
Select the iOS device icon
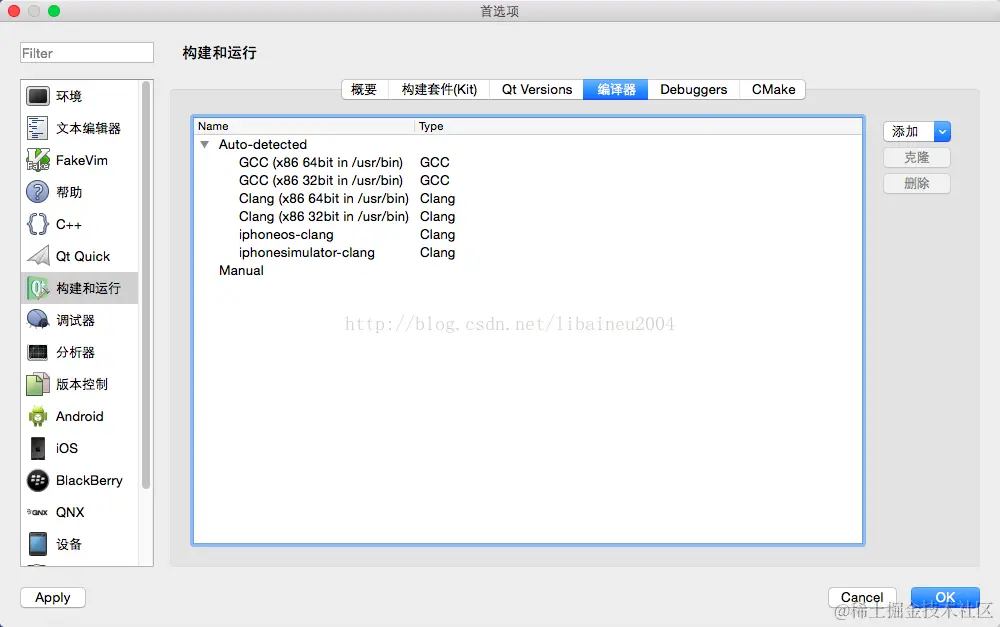coord(38,448)
